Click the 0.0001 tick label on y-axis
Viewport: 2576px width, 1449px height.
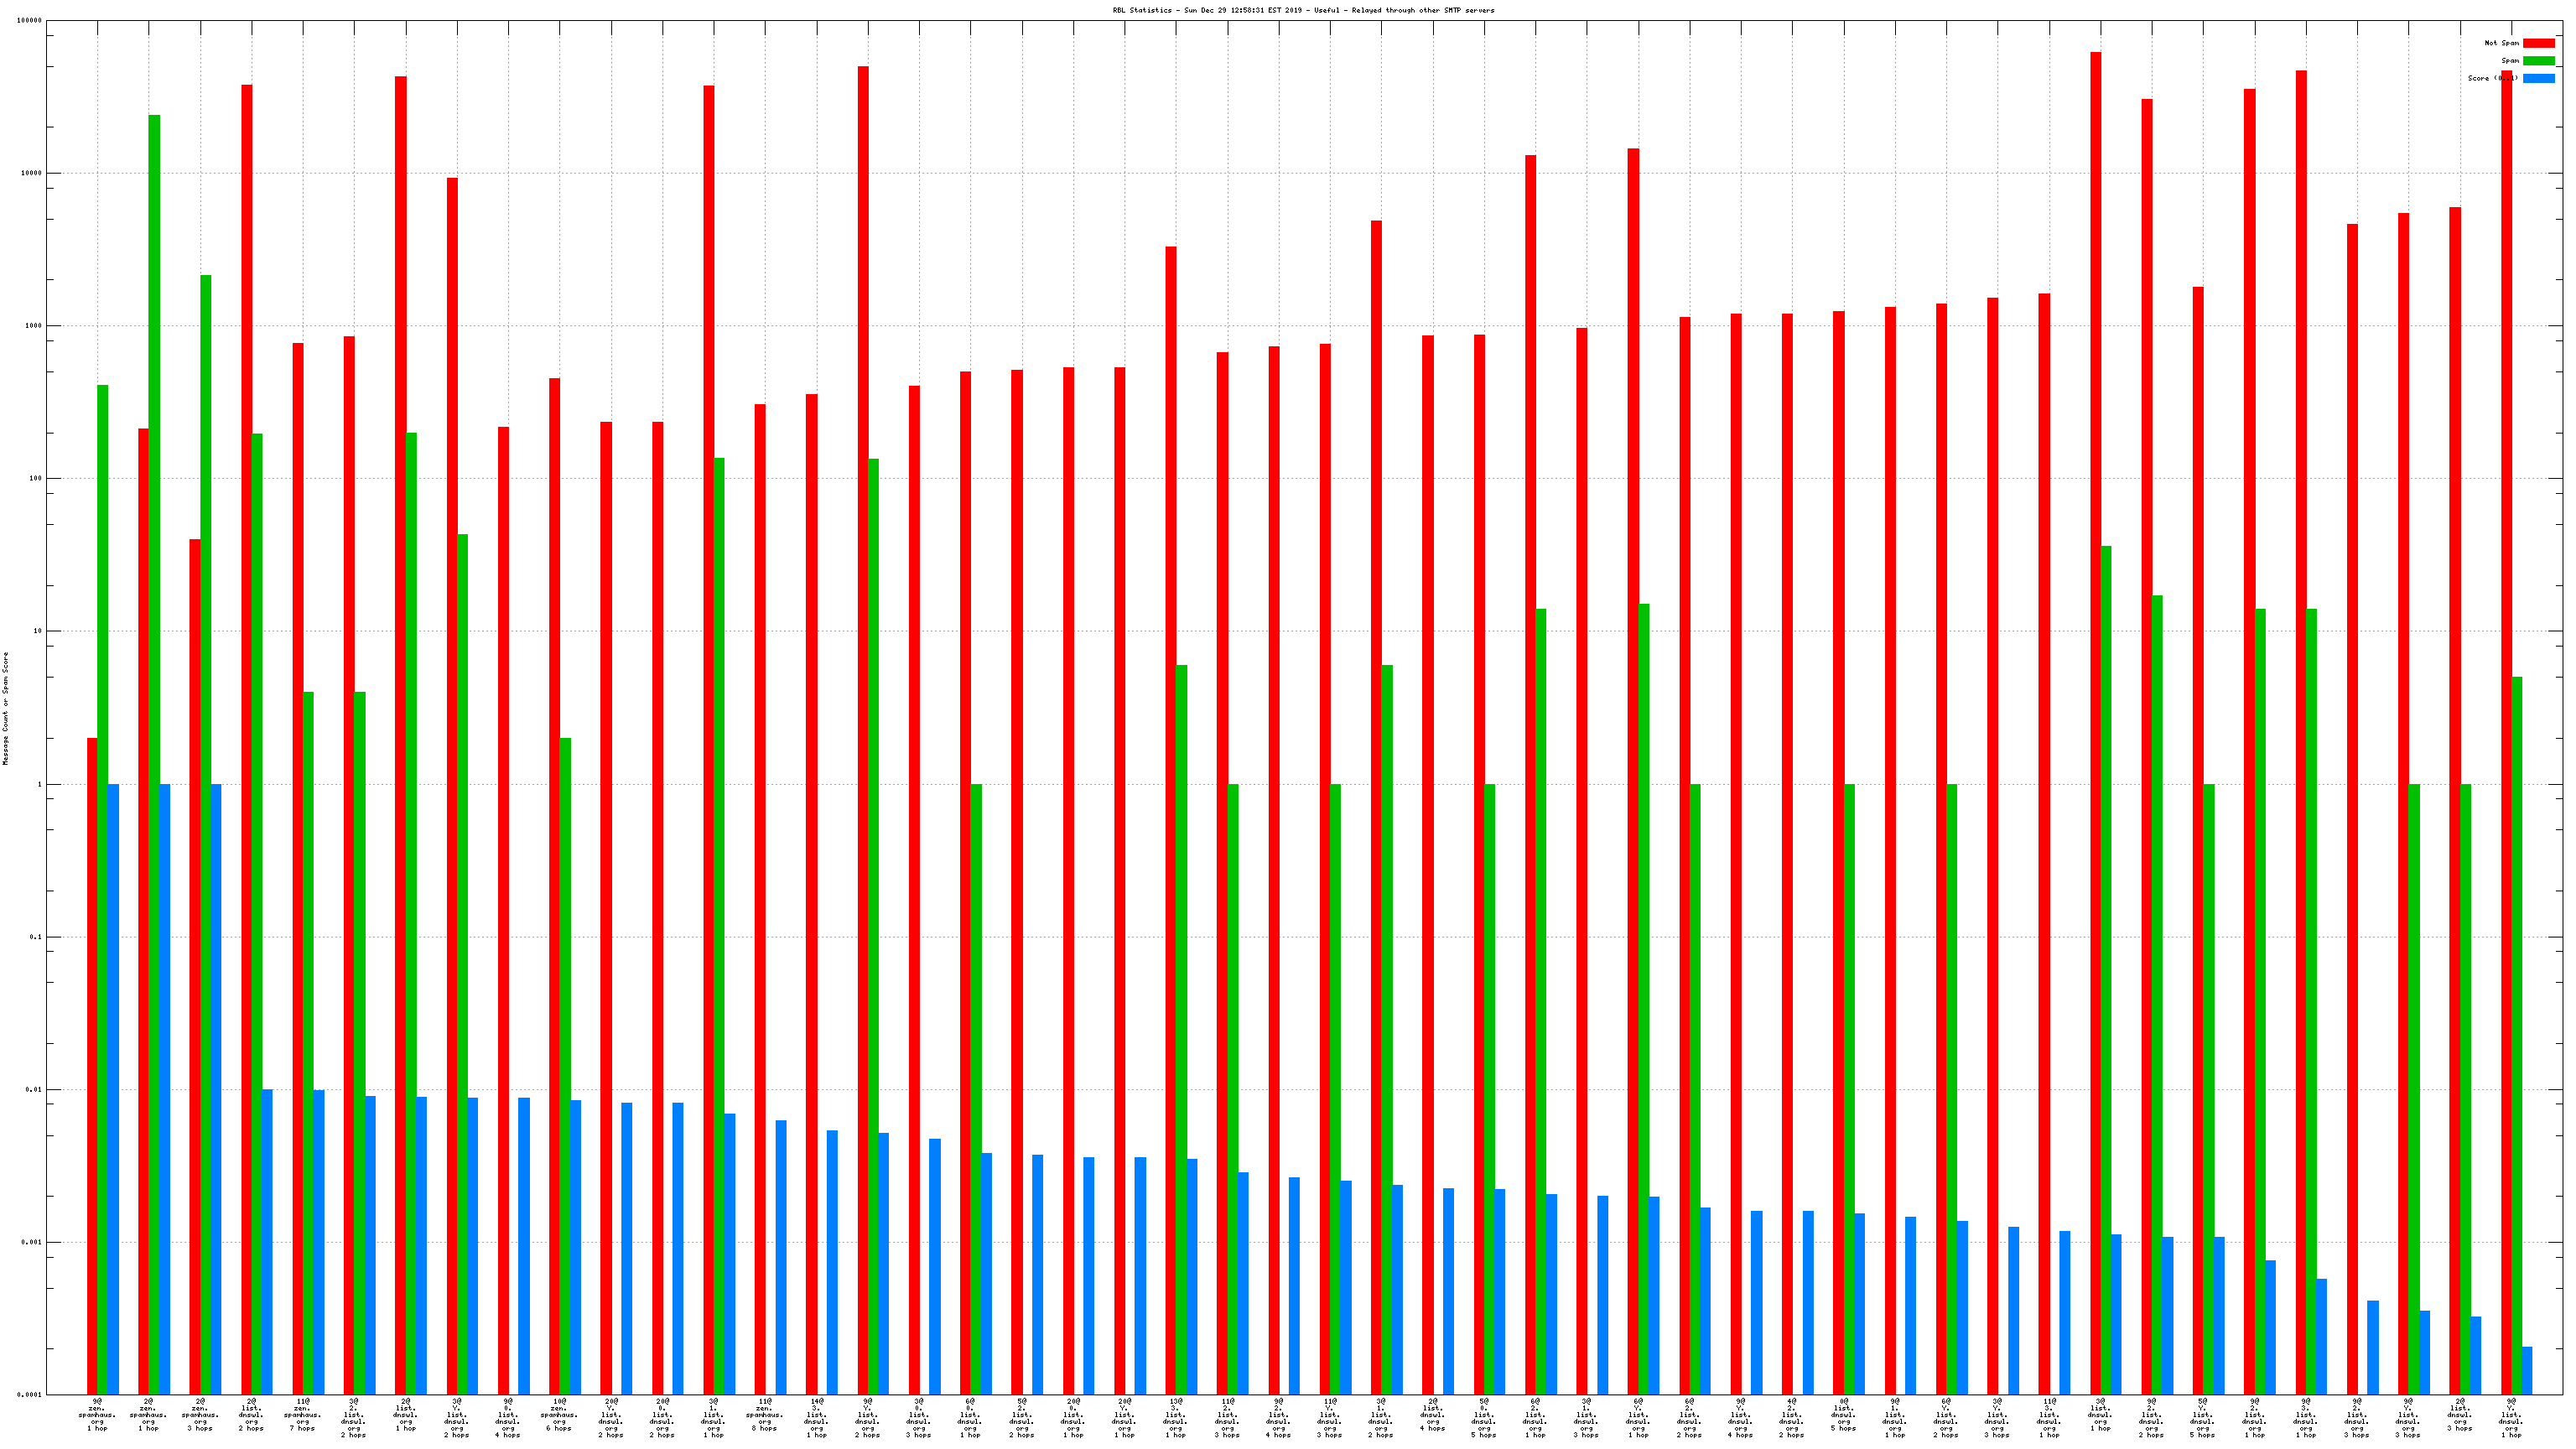[x=29, y=1395]
